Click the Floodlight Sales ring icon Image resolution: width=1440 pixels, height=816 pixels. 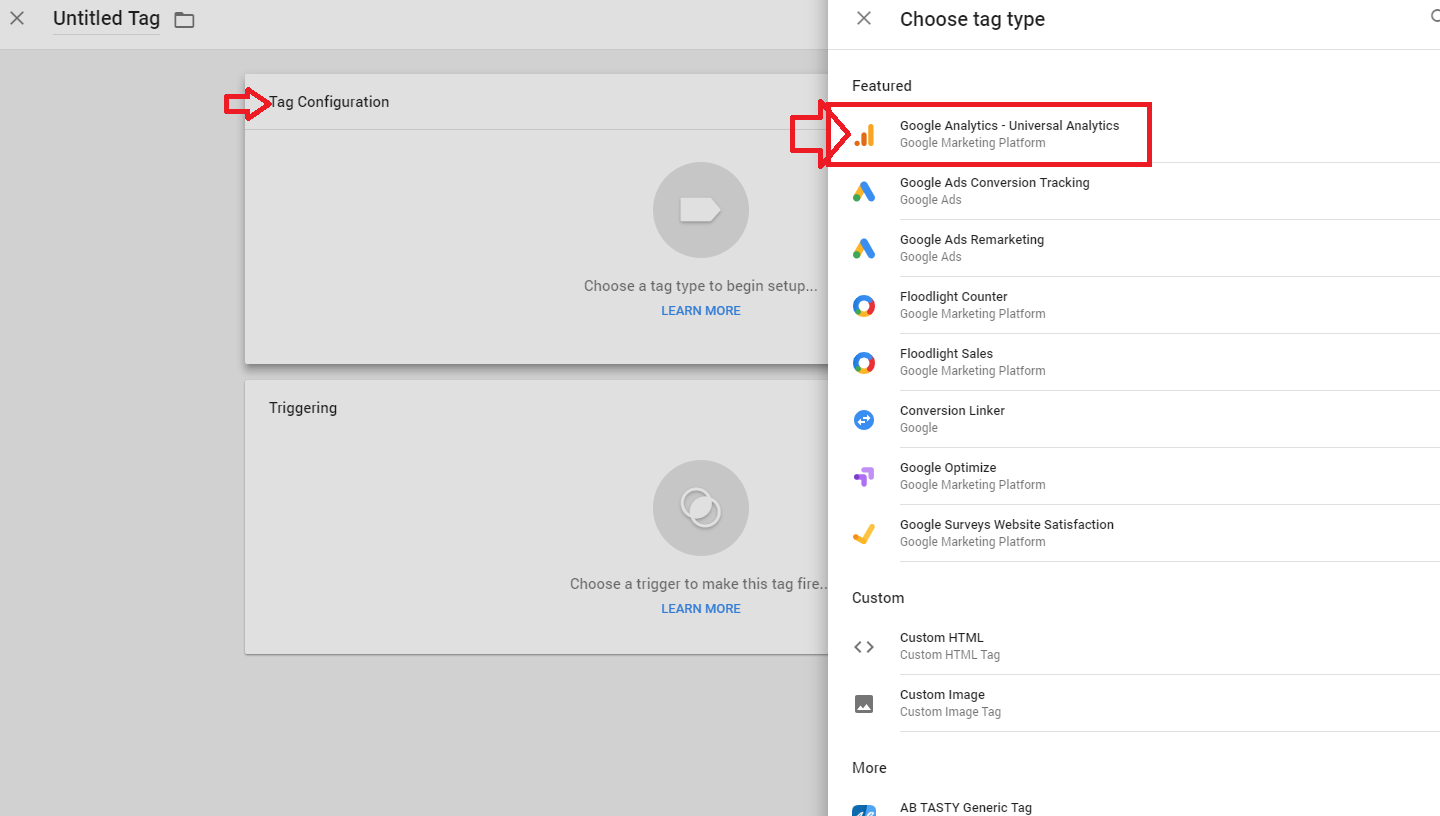[864, 363]
